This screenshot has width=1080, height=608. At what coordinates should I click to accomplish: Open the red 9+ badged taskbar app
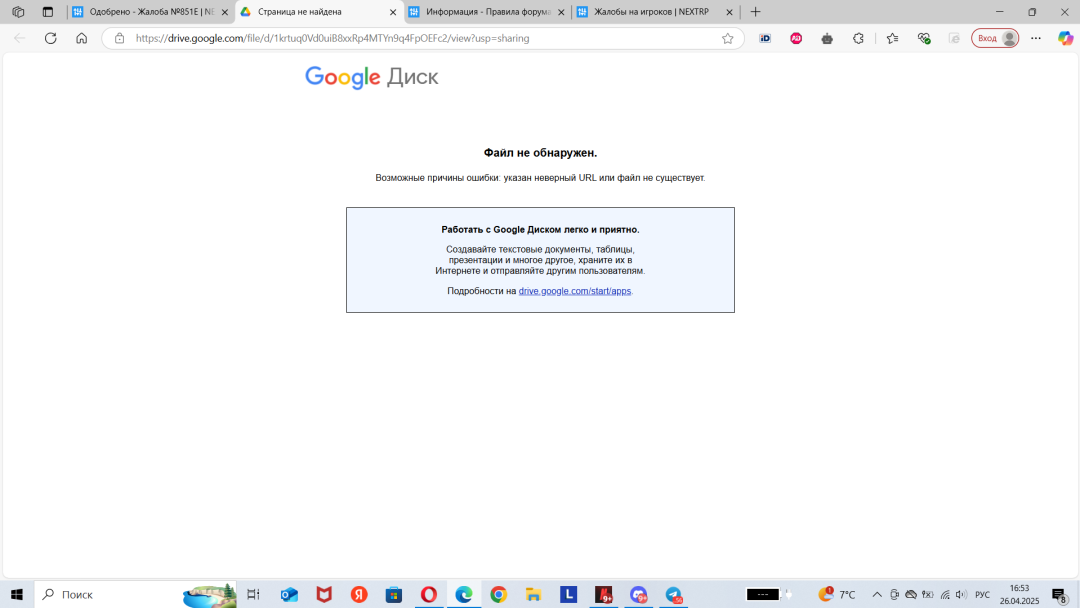point(603,594)
